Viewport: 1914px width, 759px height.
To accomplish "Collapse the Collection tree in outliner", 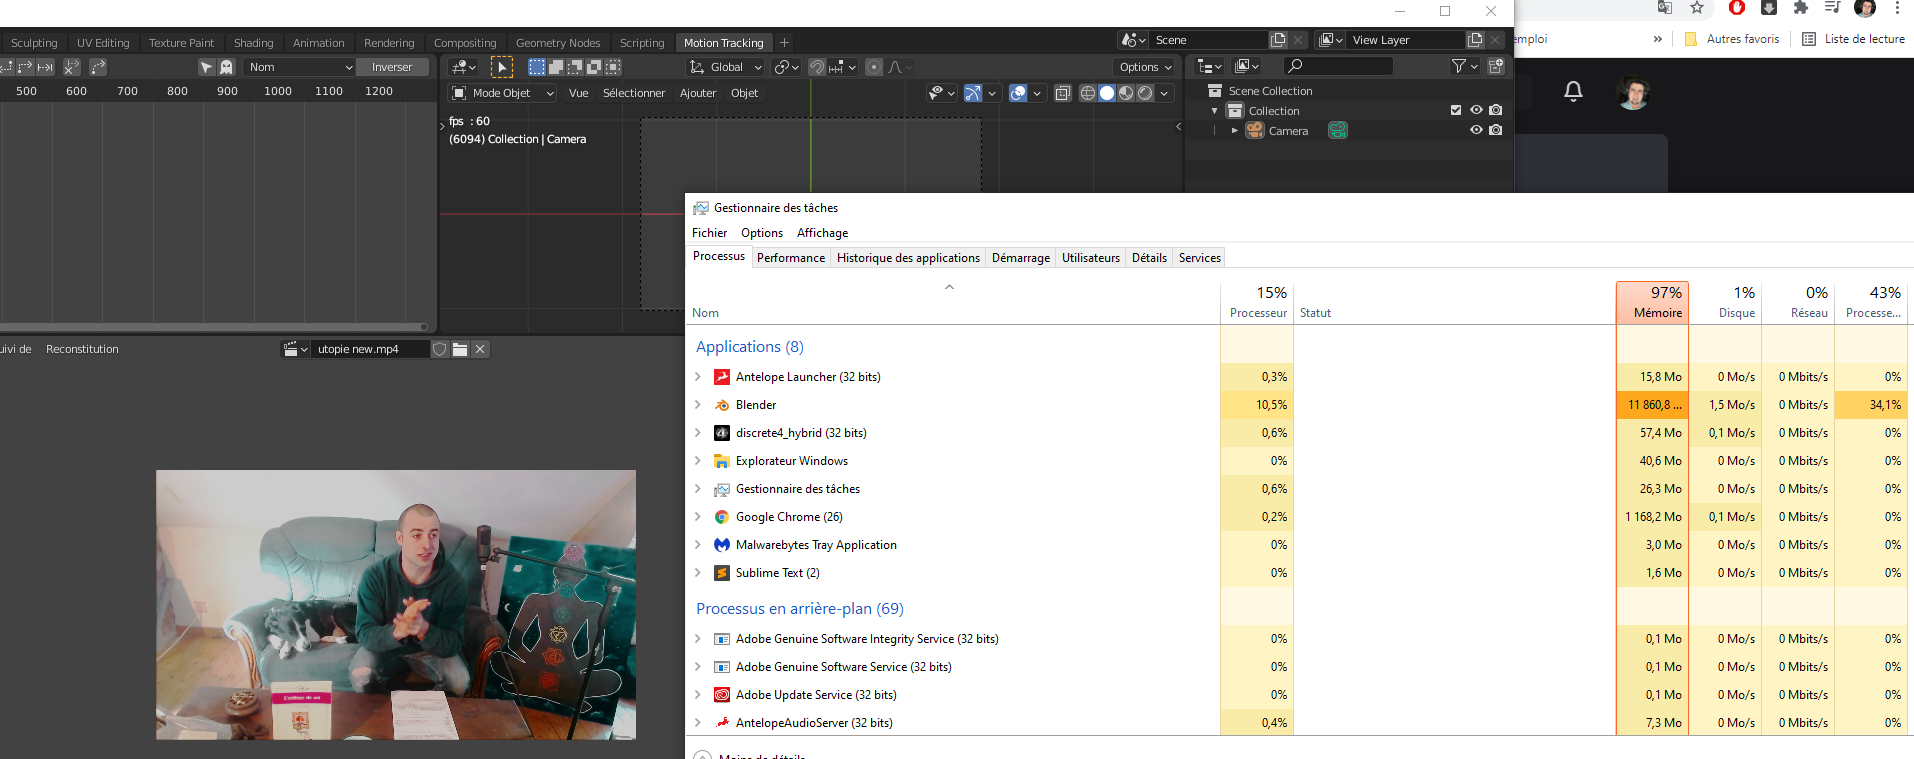I will click(1215, 111).
